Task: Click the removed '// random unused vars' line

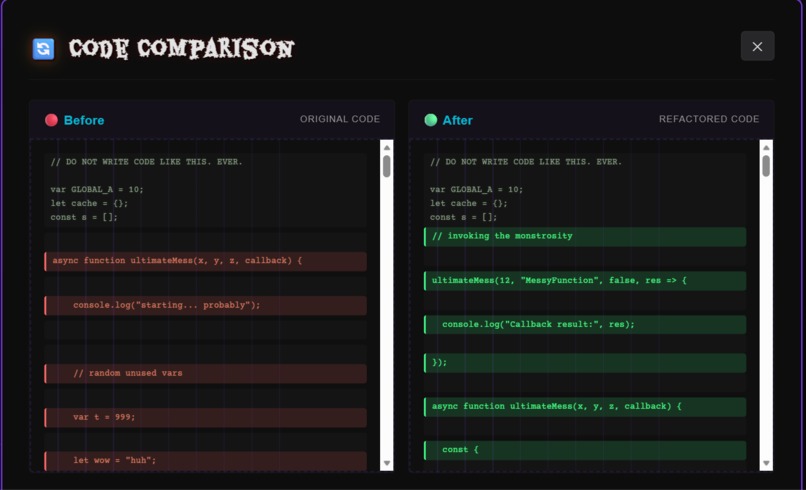Action: (x=206, y=373)
